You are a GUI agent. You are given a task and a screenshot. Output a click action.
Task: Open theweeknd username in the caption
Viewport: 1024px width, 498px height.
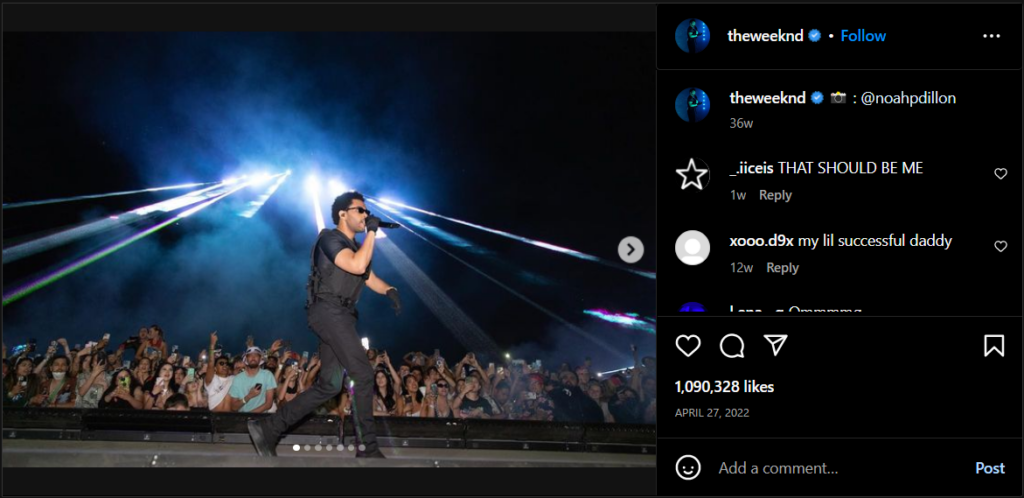coord(767,98)
